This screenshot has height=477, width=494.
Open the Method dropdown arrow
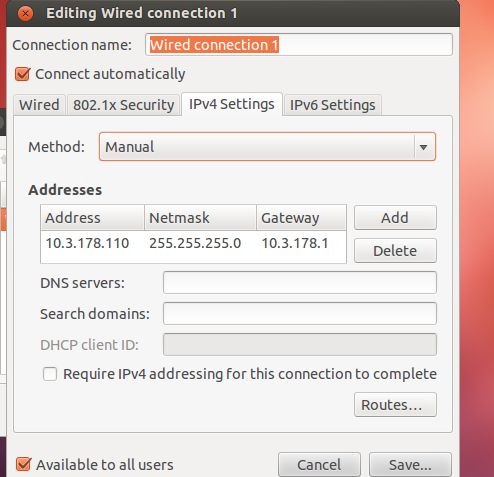[424, 147]
